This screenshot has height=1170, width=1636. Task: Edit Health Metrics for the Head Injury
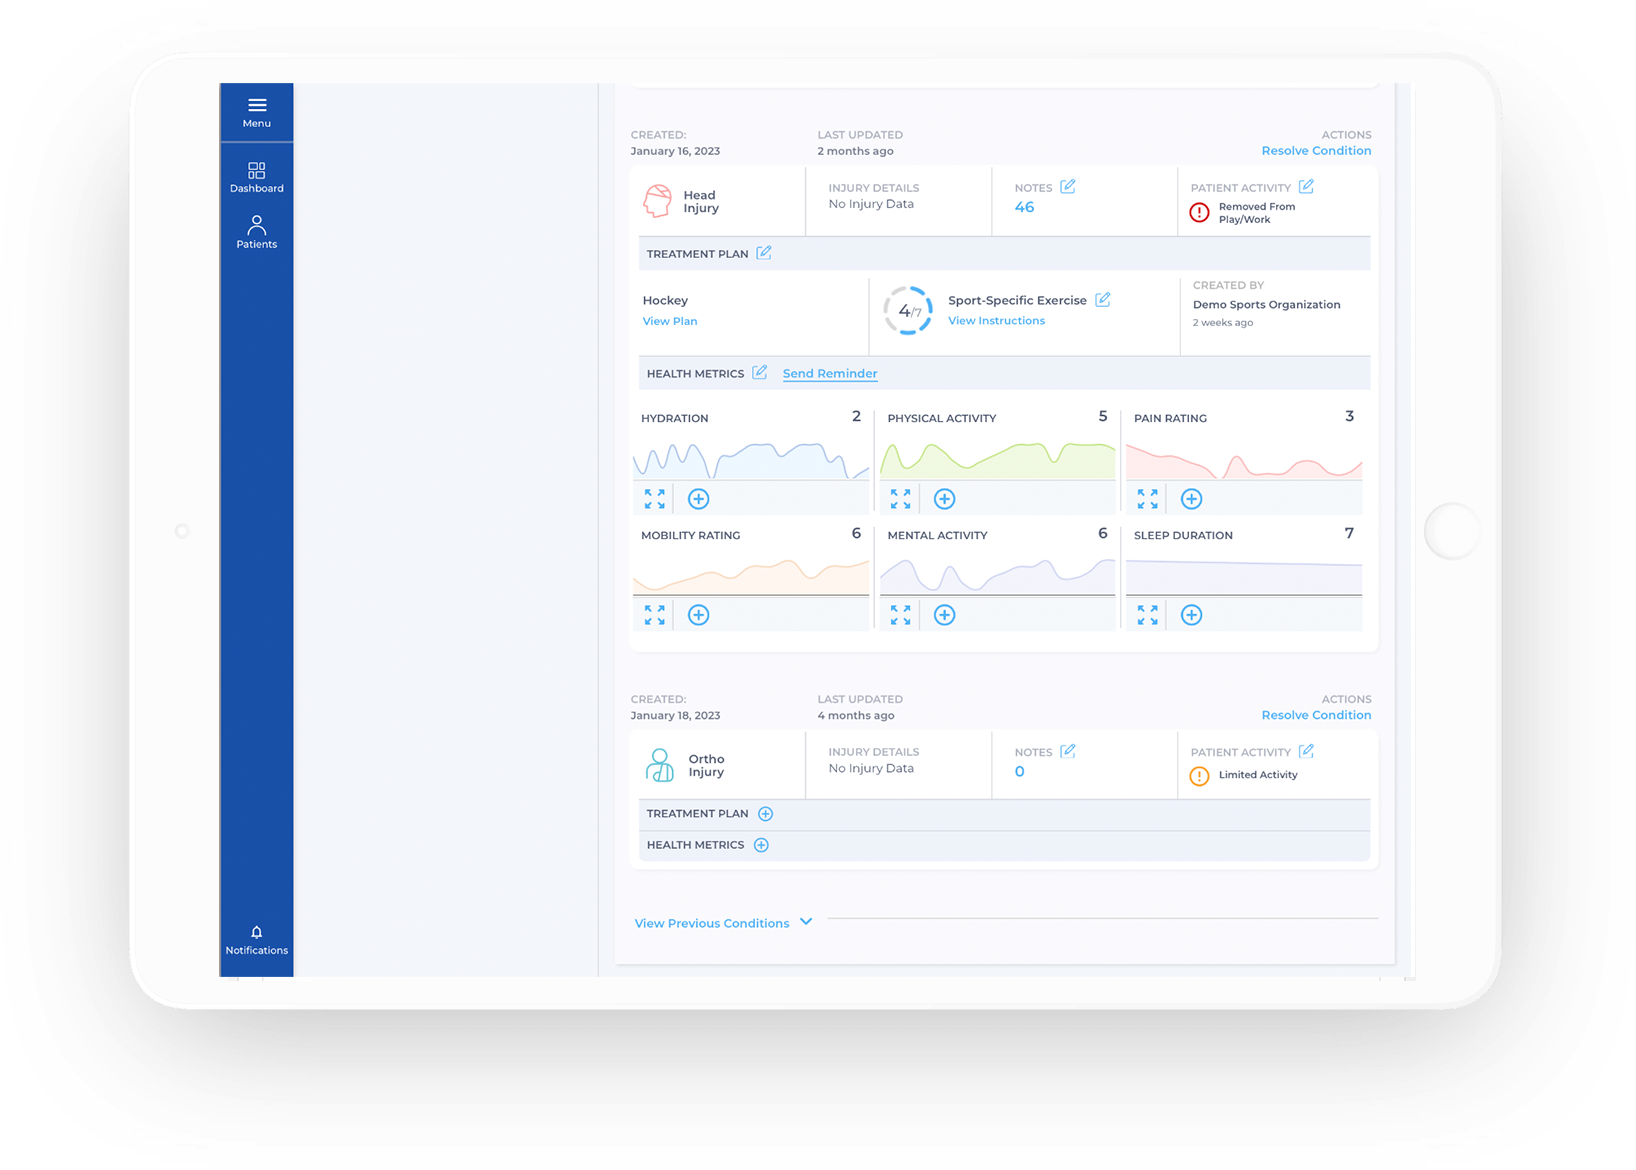coord(760,373)
